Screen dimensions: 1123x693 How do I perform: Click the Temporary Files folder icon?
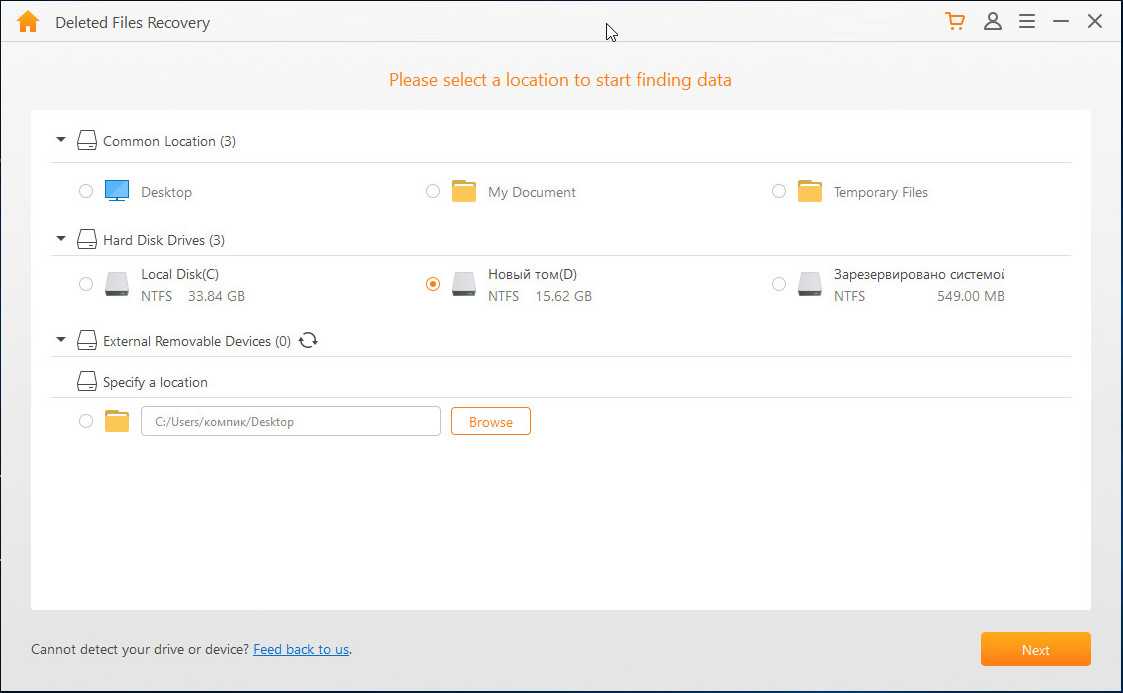click(809, 191)
